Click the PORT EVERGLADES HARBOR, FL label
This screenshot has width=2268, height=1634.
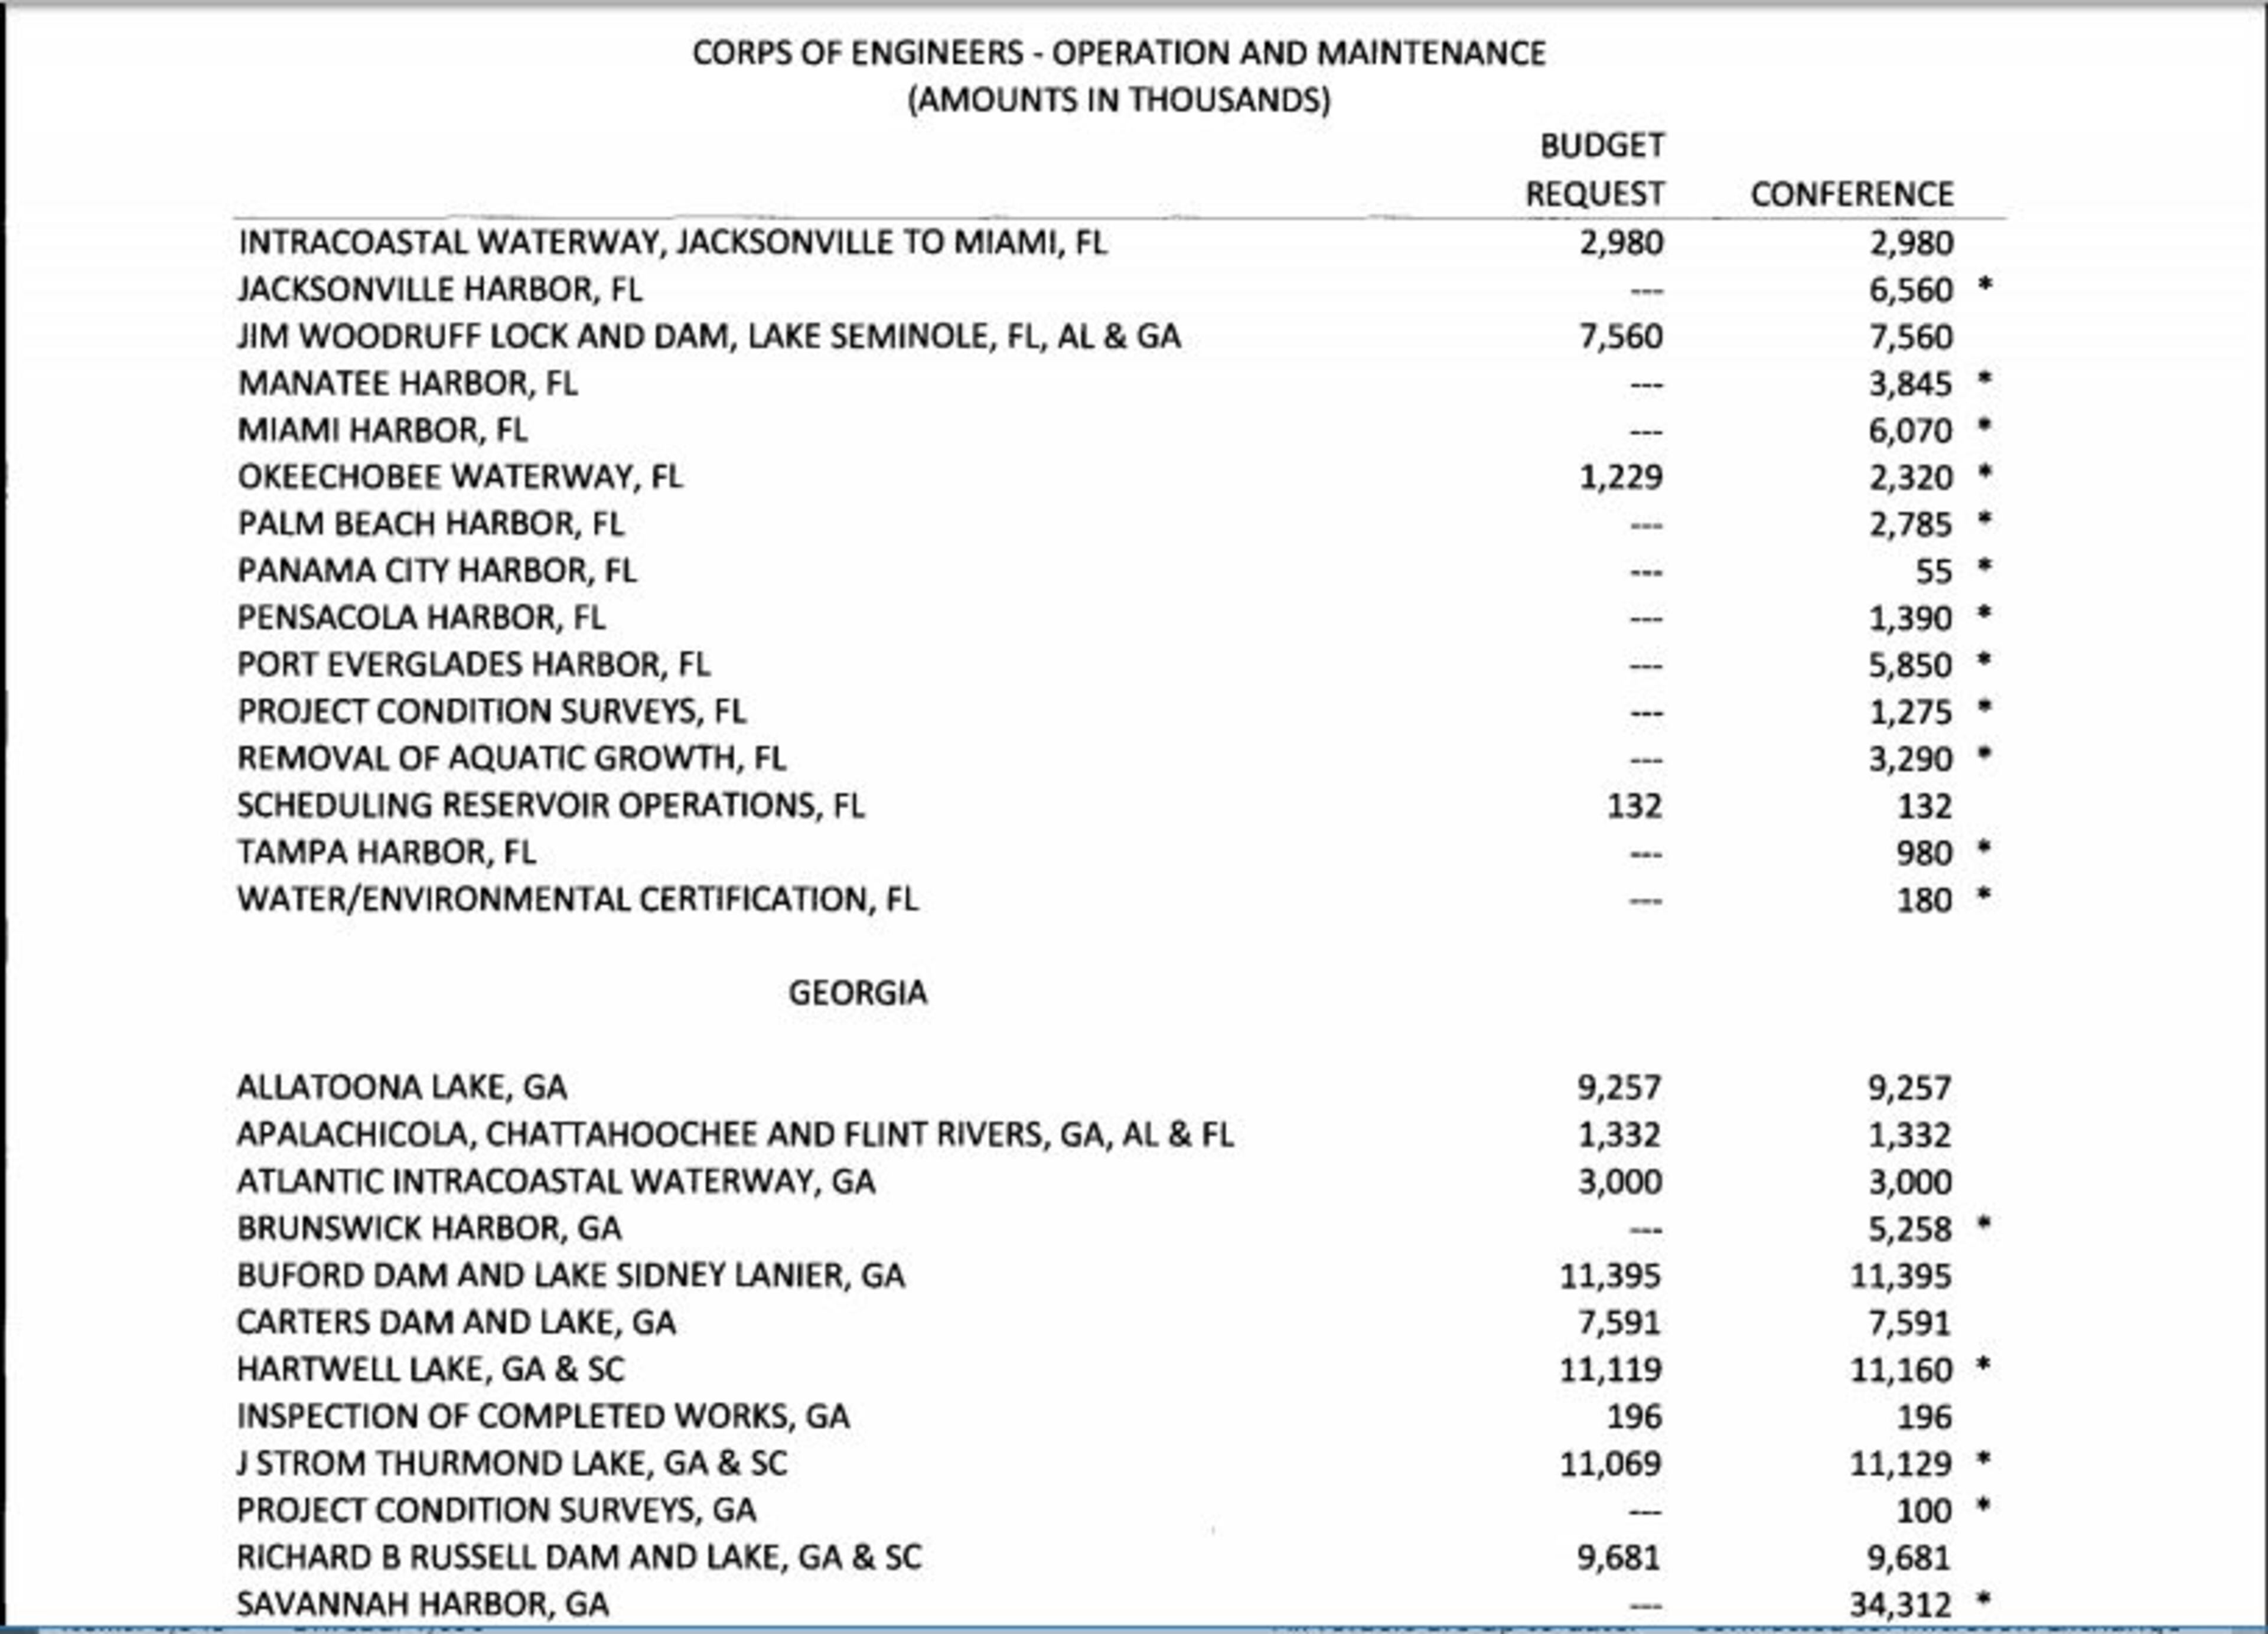coord(473,665)
